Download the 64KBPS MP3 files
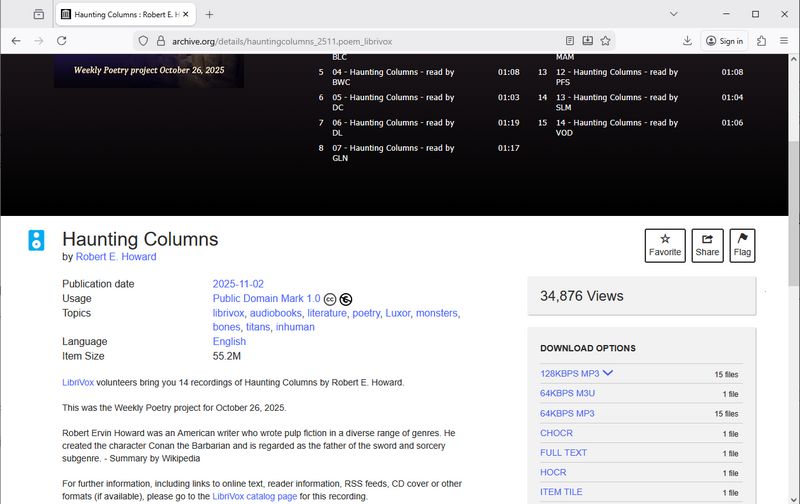Screen dimensions: 800x504 pyautogui.click(x=567, y=413)
